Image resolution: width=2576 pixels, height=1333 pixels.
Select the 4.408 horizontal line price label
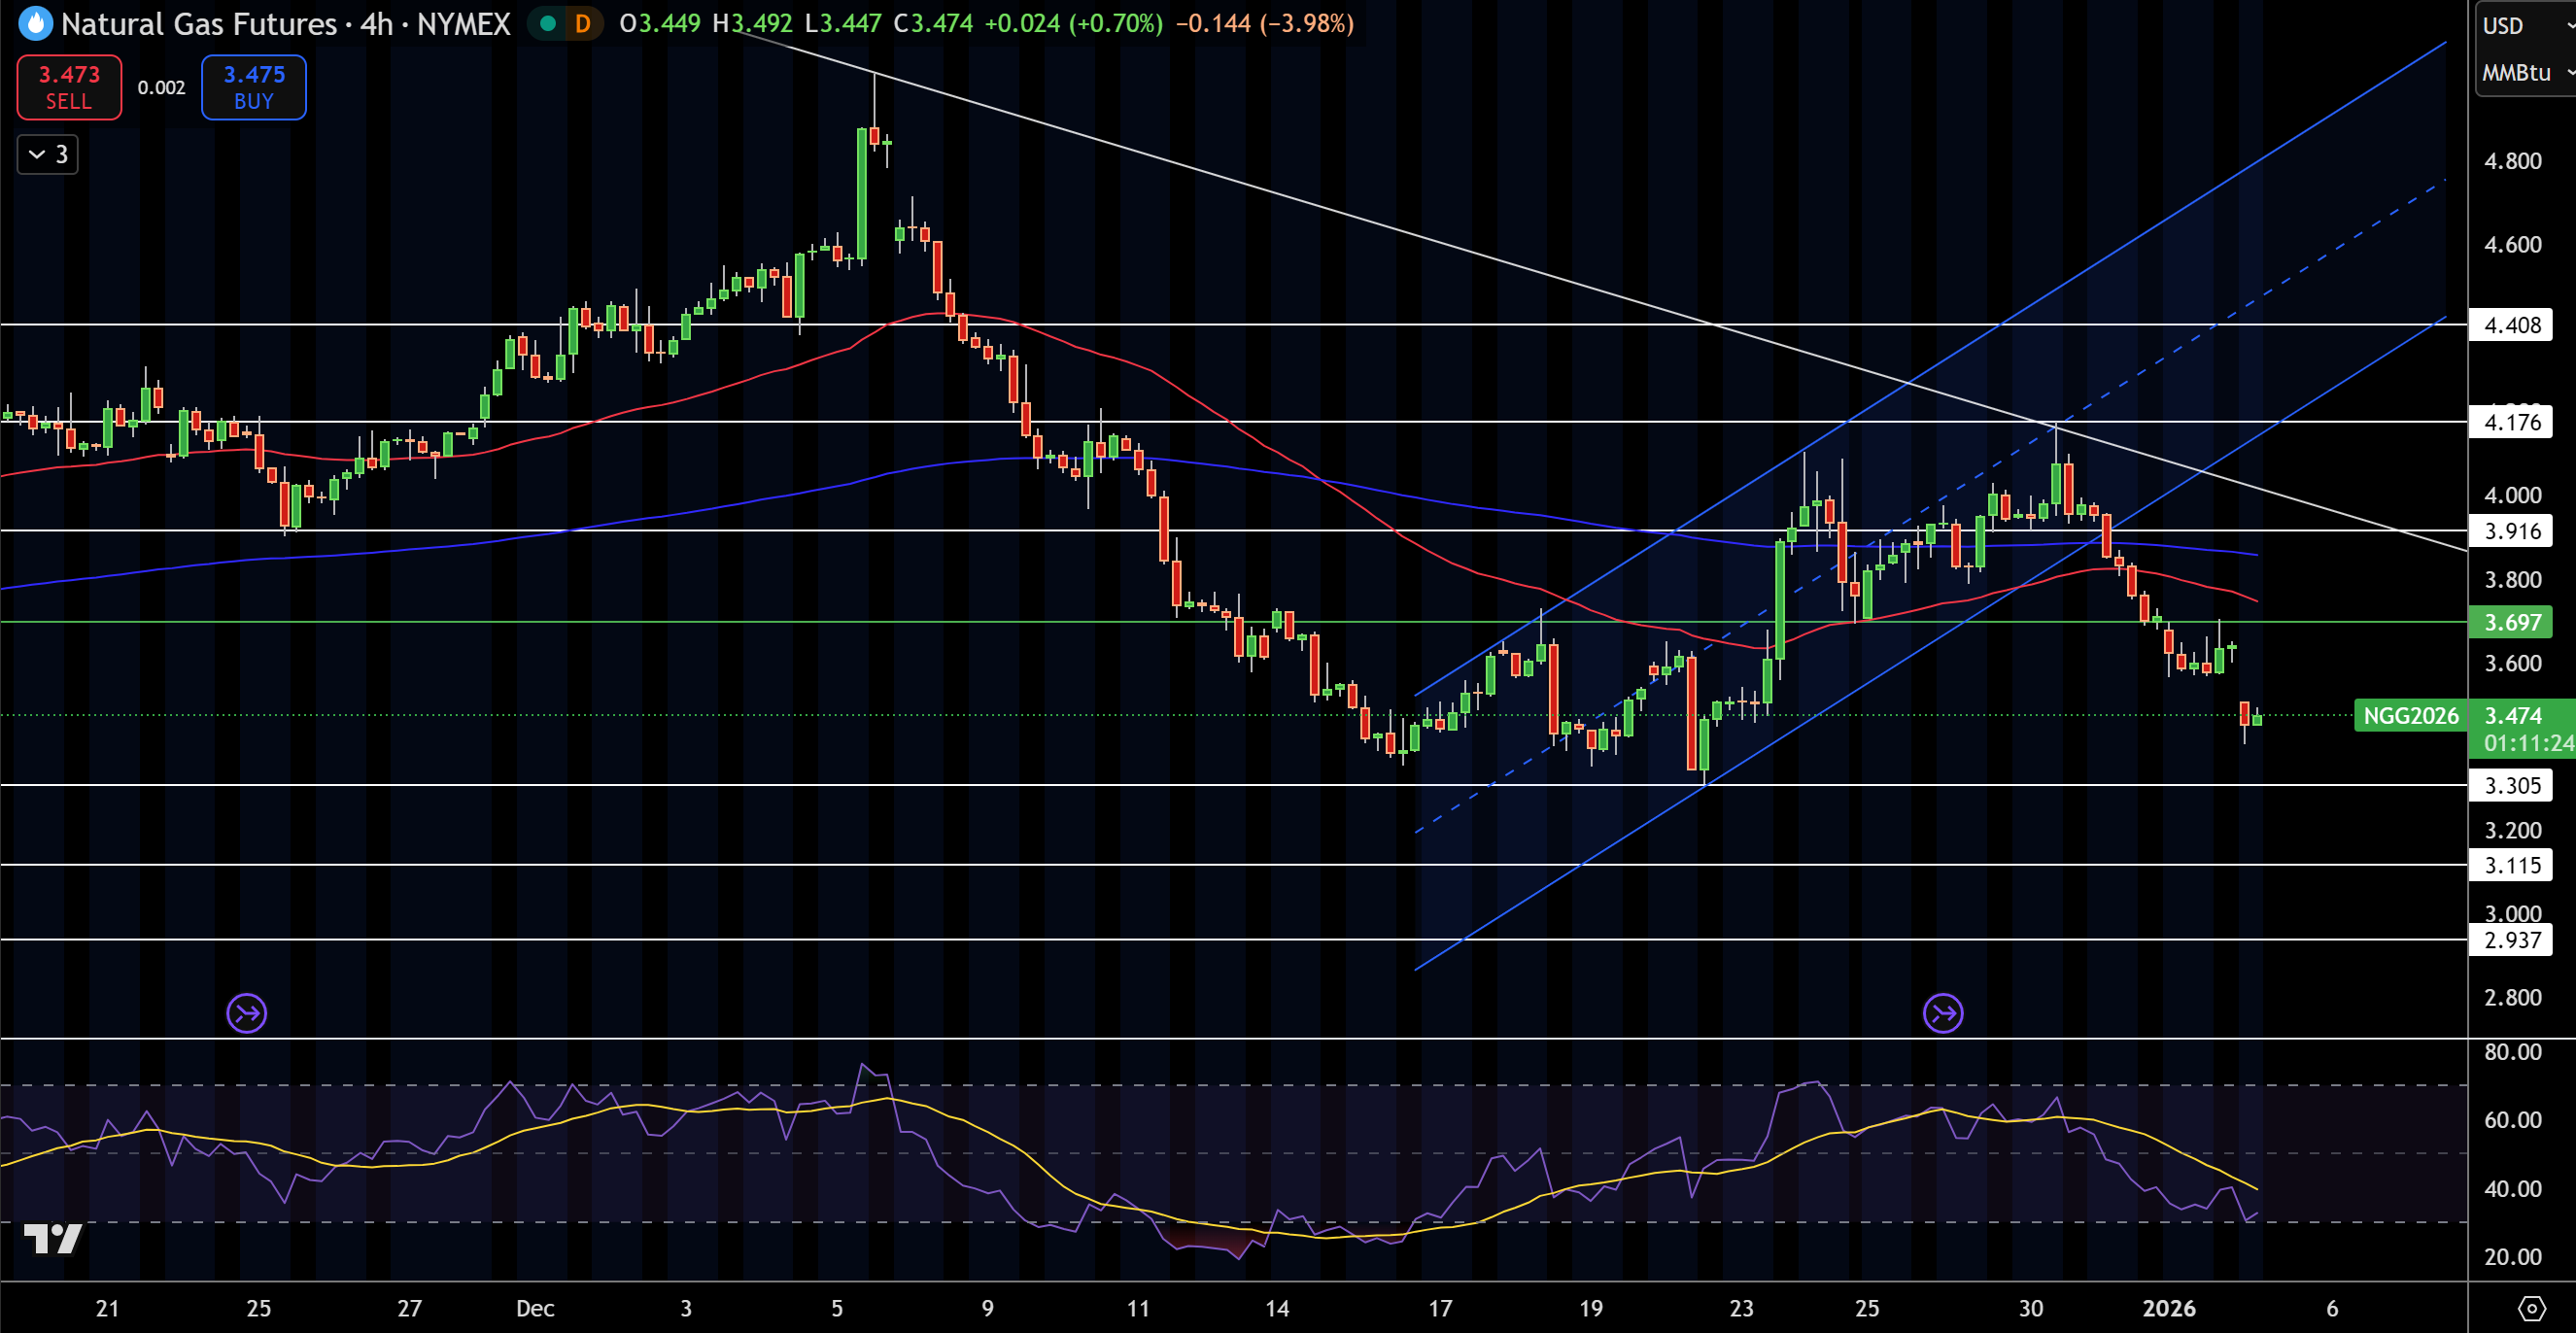2511,325
